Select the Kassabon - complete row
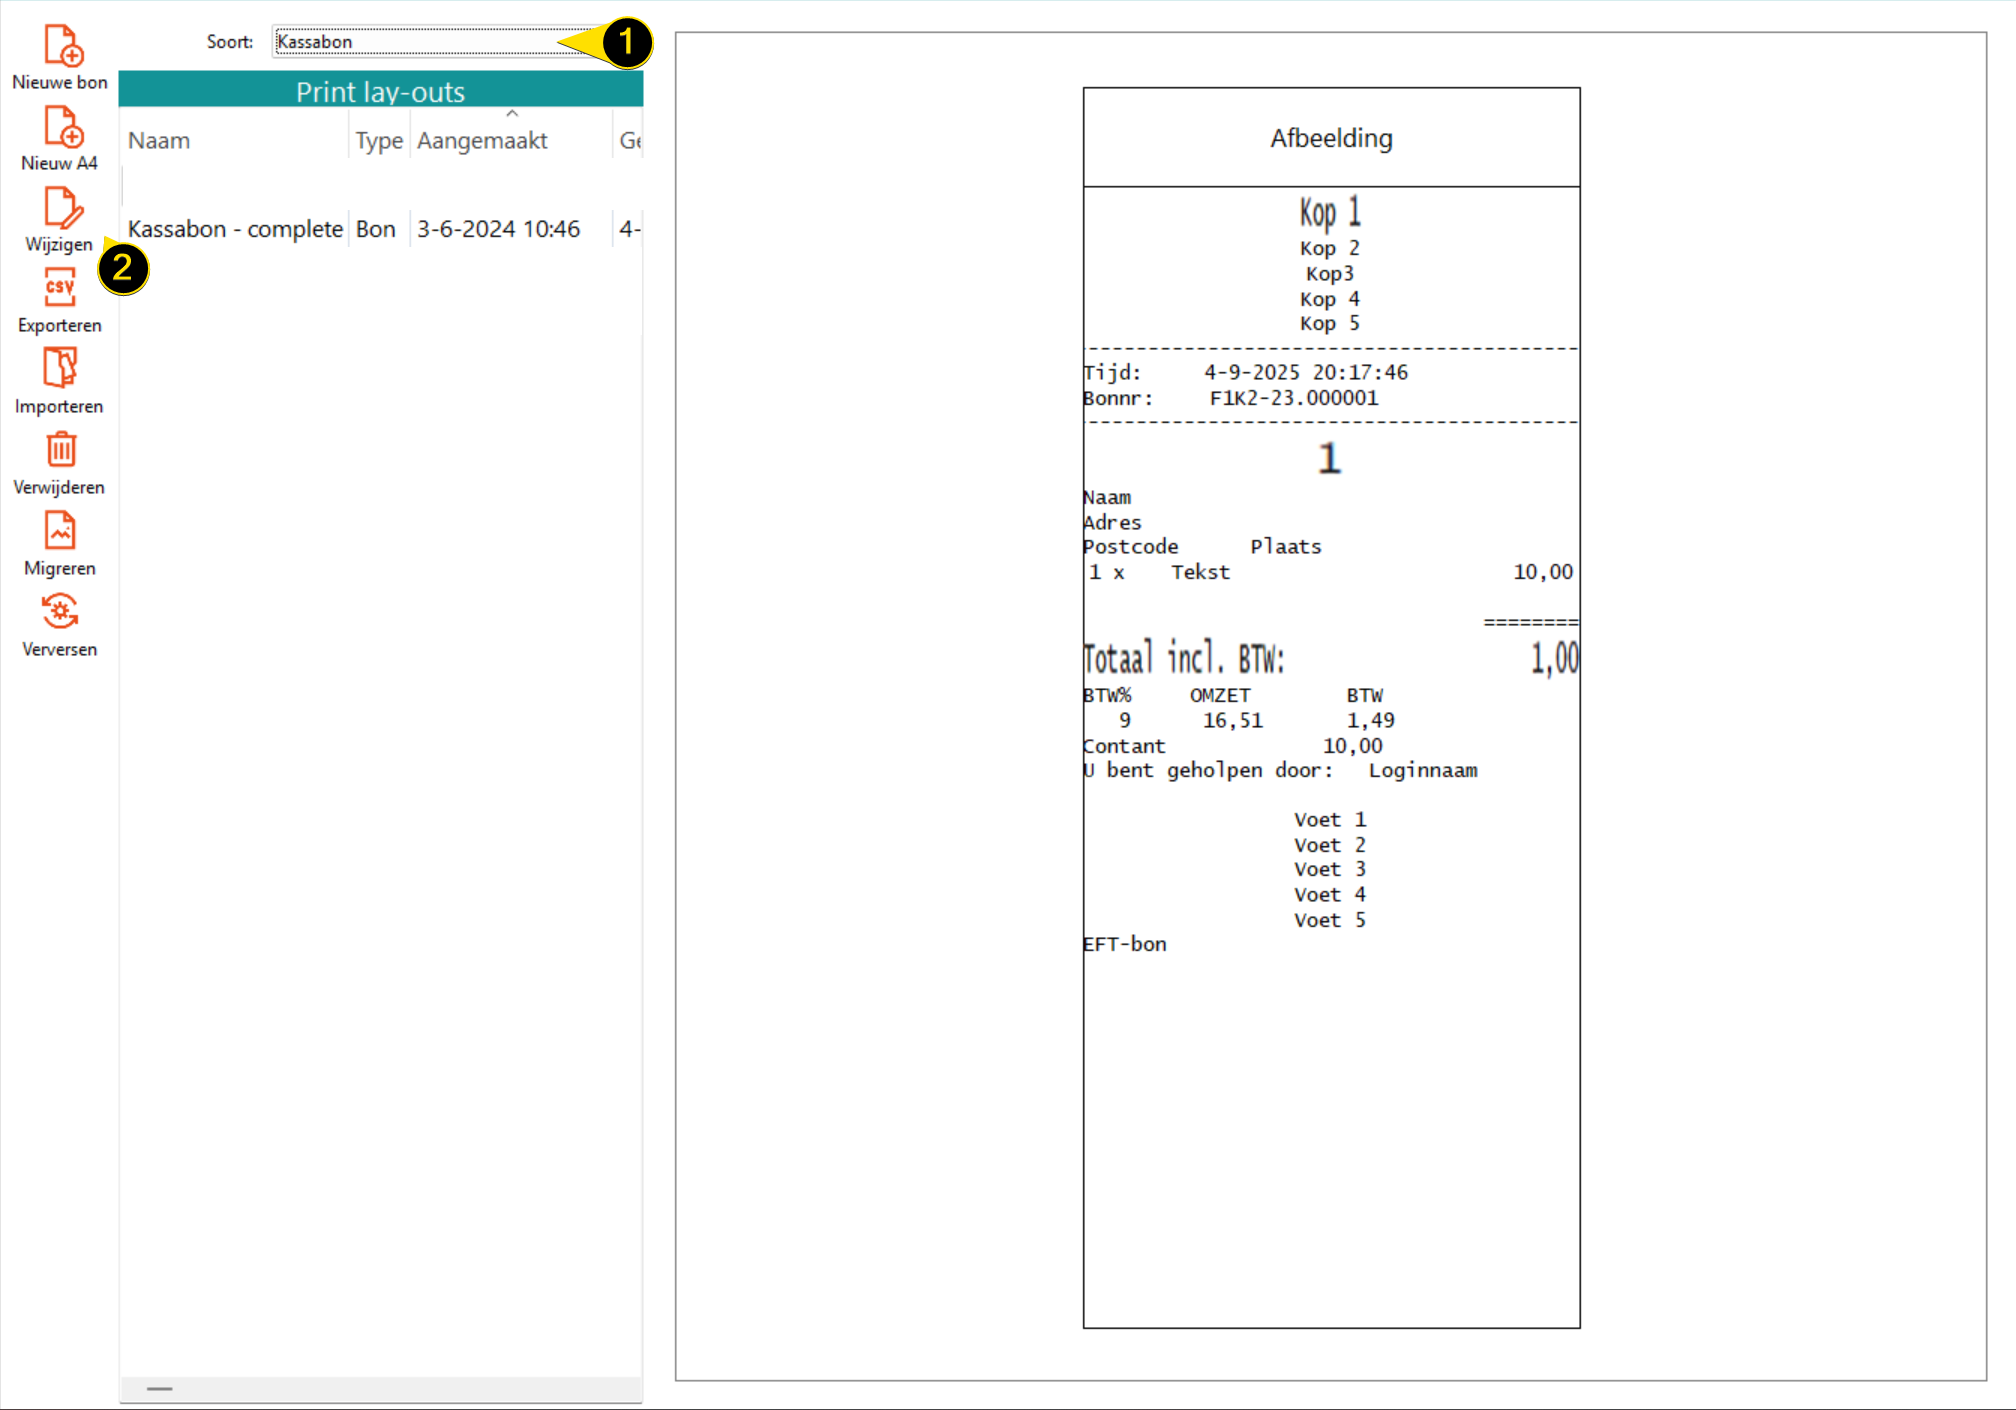The width and height of the screenshot is (2016, 1410). tap(235, 229)
